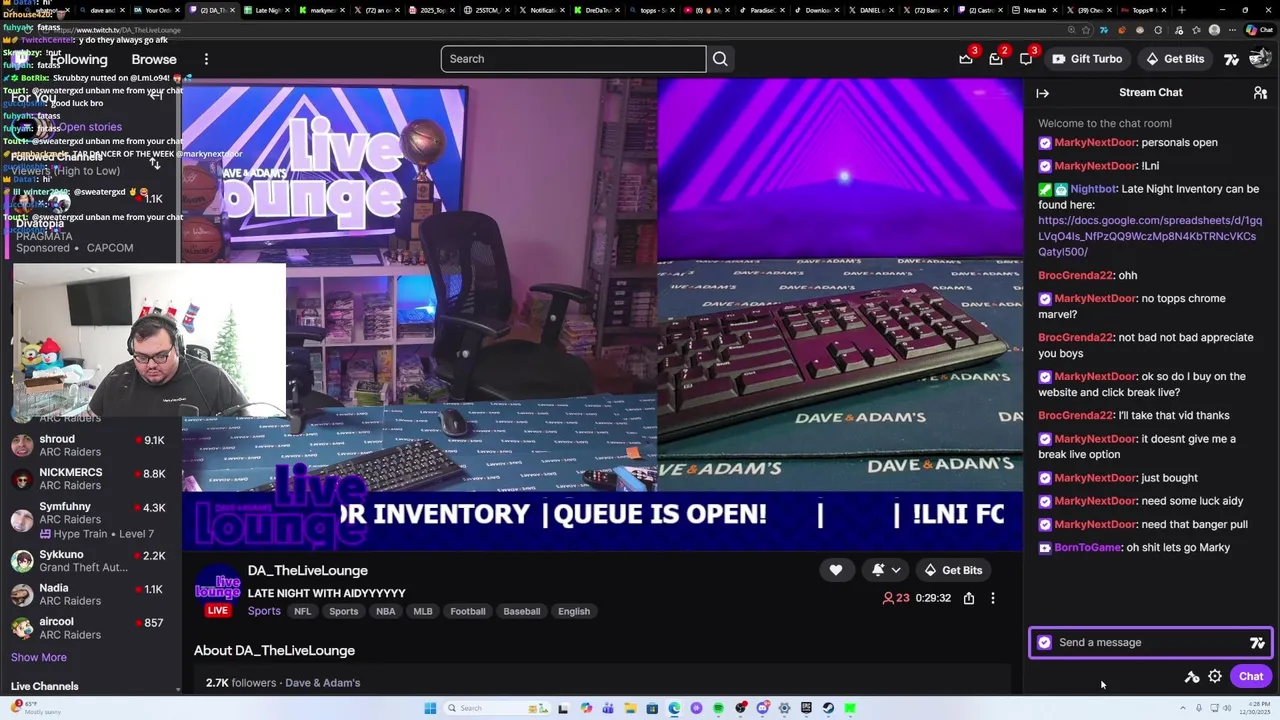Click BornToGame username in chat

click(x=1088, y=548)
